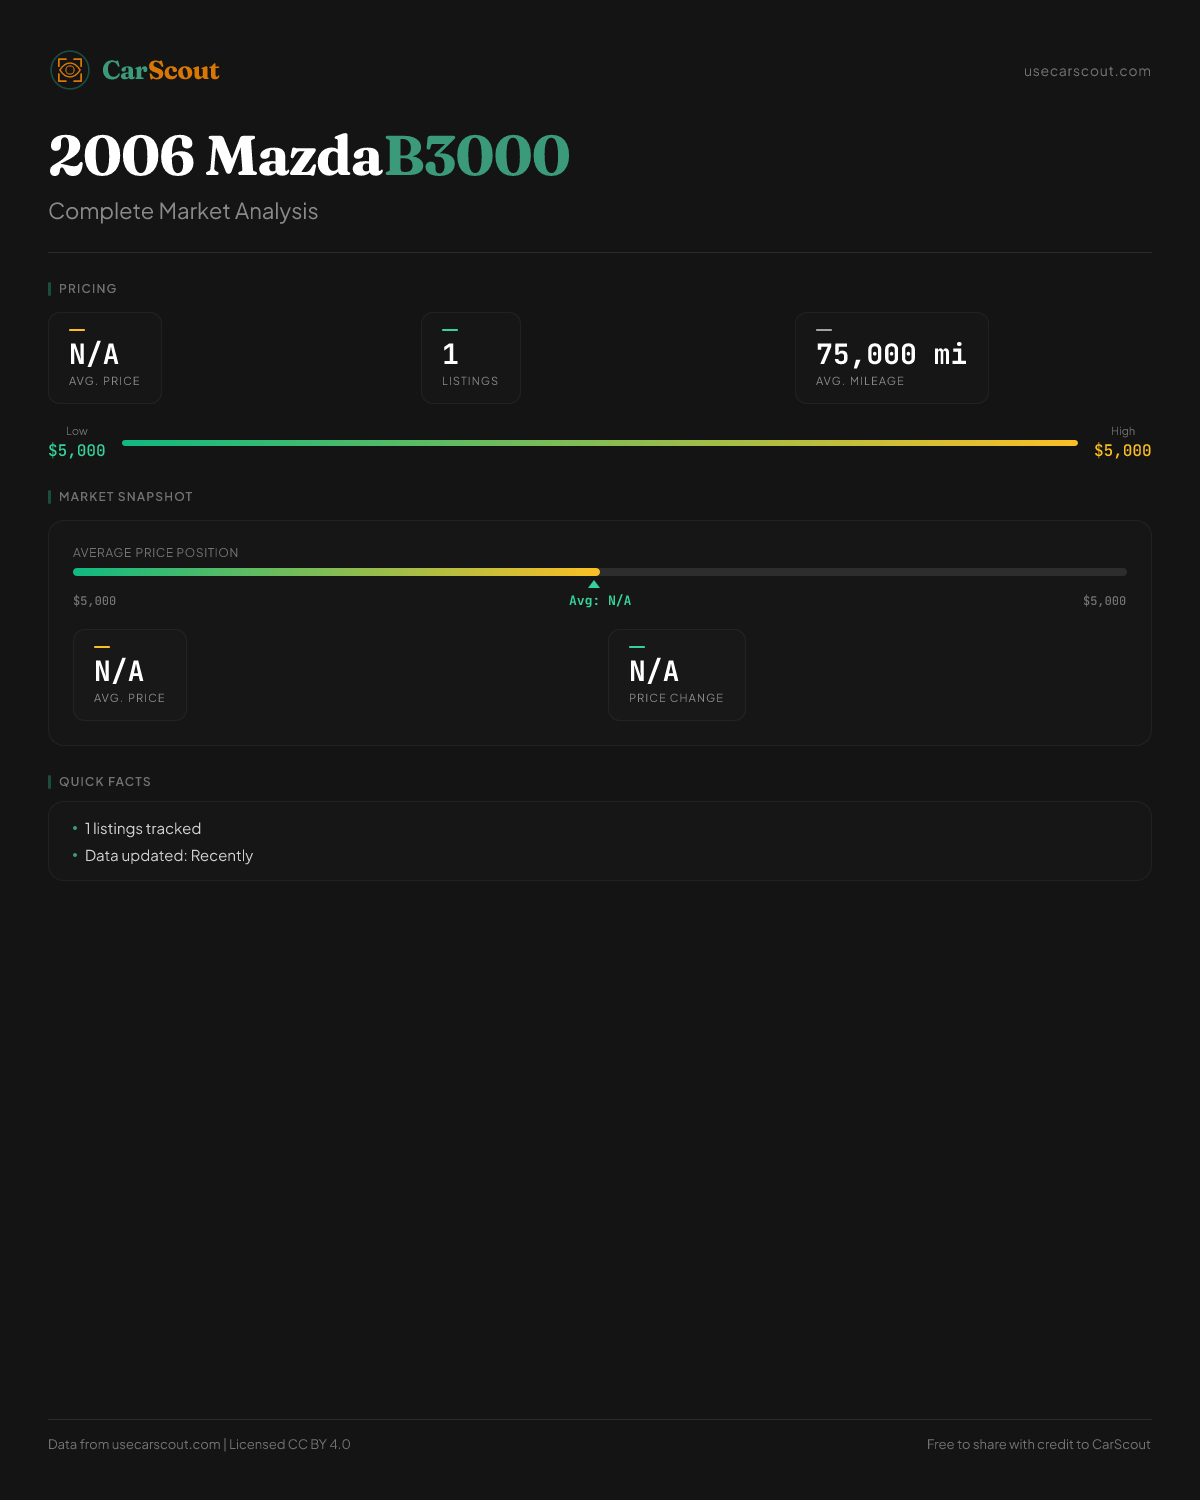Click the 2006 Mazda B3000 title
1200x1500 pixels.
309,156
